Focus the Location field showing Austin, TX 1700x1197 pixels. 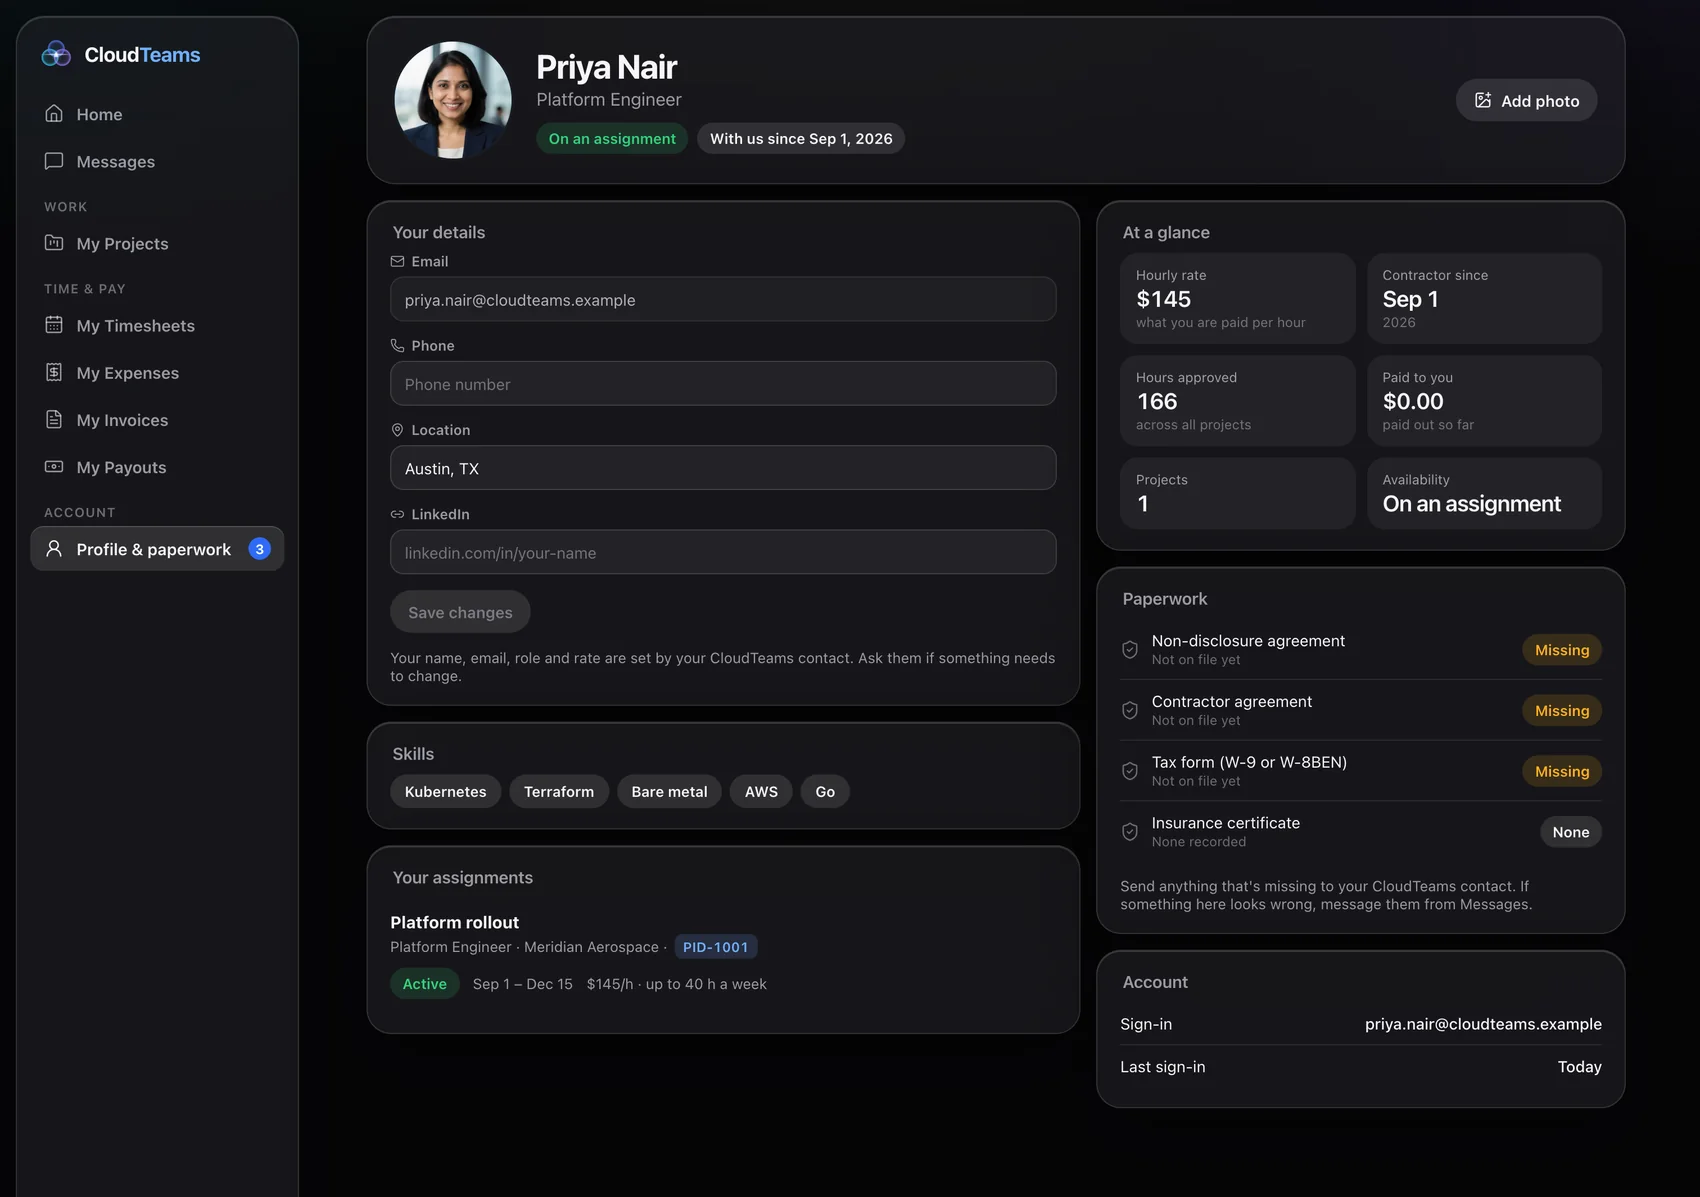[x=723, y=468]
